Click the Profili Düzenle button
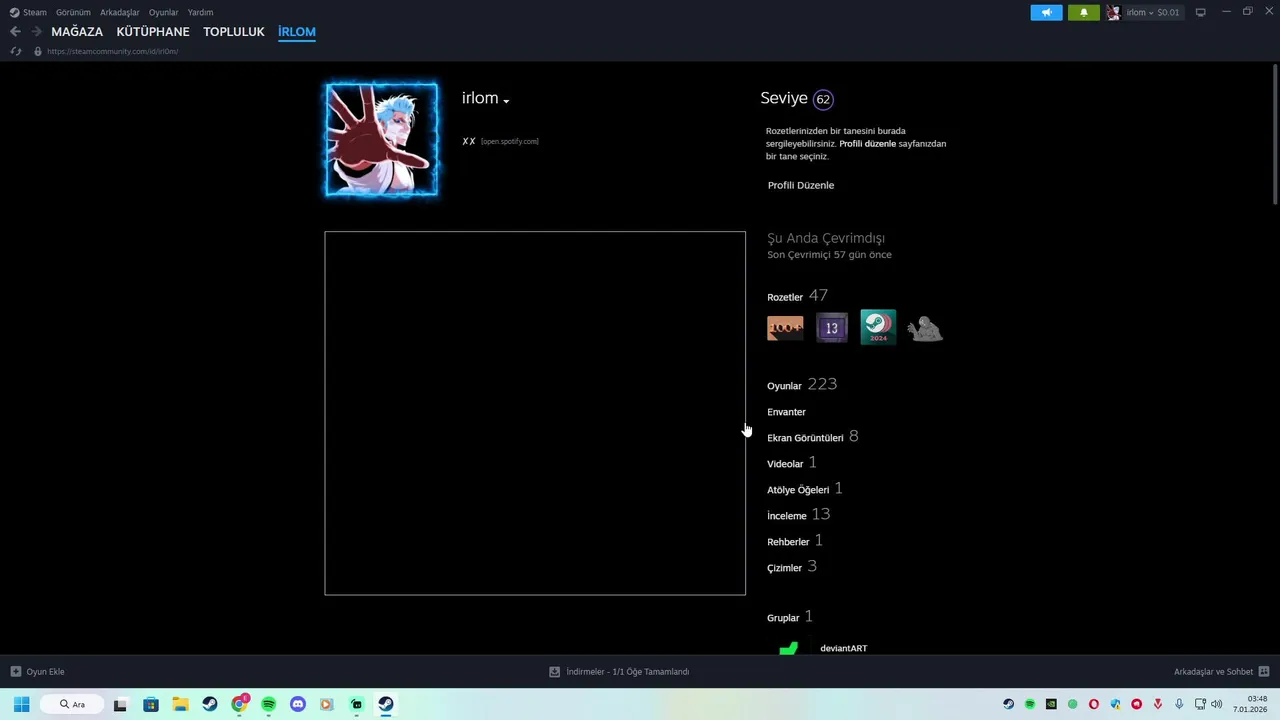Viewport: 1280px width, 720px height. click(801, 185)
